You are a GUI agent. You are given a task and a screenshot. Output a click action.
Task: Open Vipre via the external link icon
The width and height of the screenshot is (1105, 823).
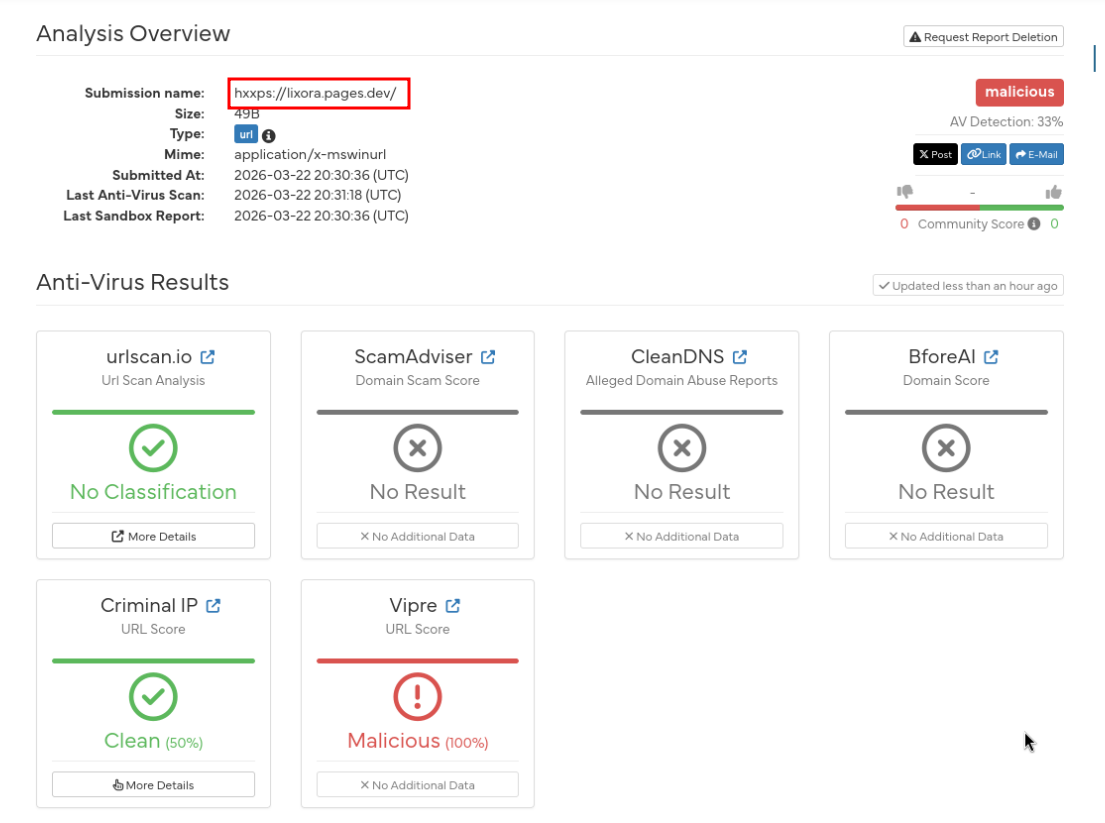(453, 604)
